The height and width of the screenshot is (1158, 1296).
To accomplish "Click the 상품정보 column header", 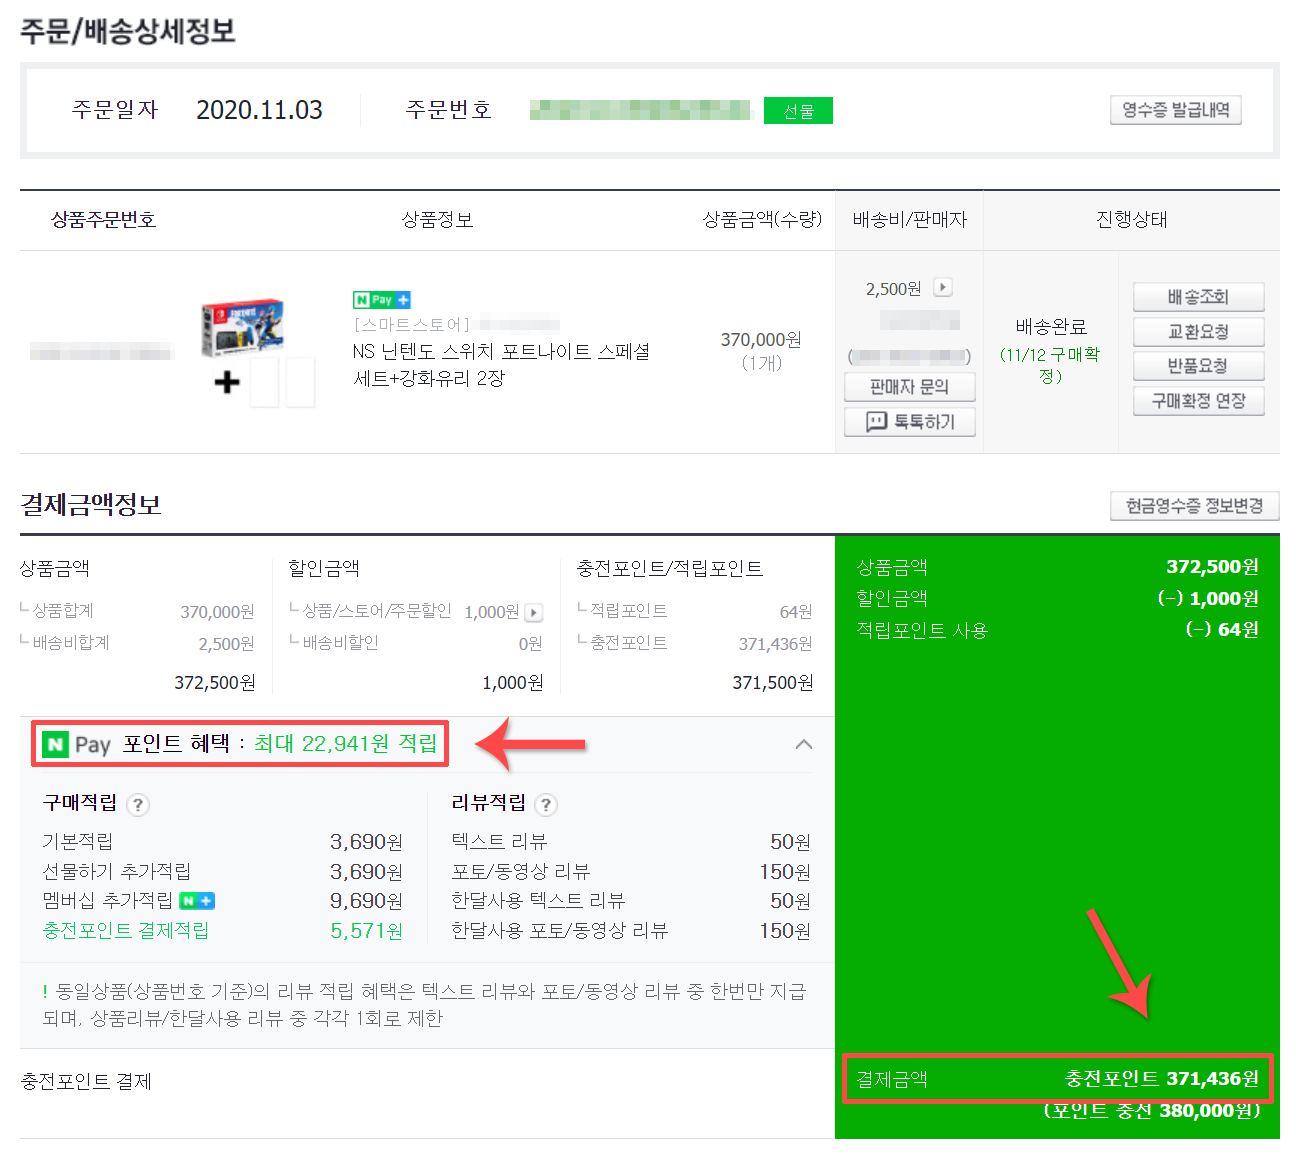I will point(437,220).
